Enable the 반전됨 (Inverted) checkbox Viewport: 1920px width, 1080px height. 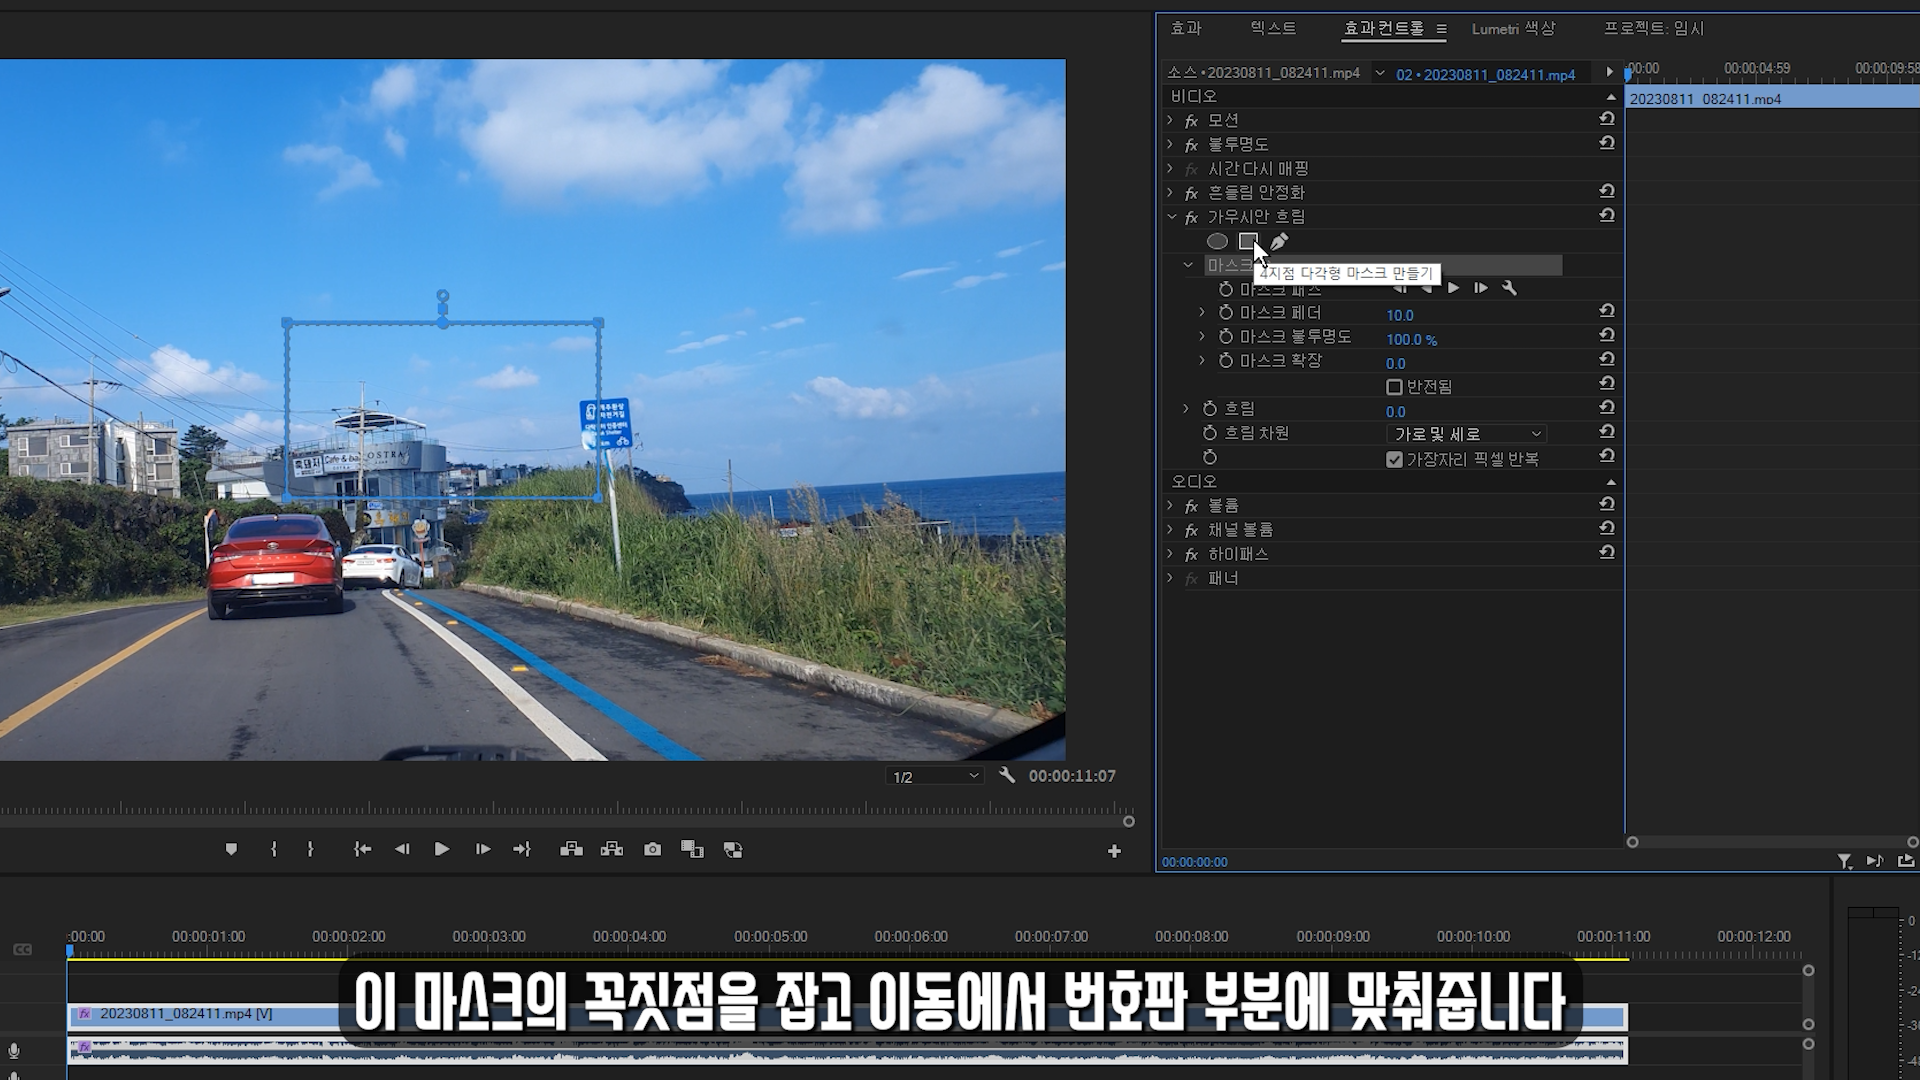[x=1394, y=387]
